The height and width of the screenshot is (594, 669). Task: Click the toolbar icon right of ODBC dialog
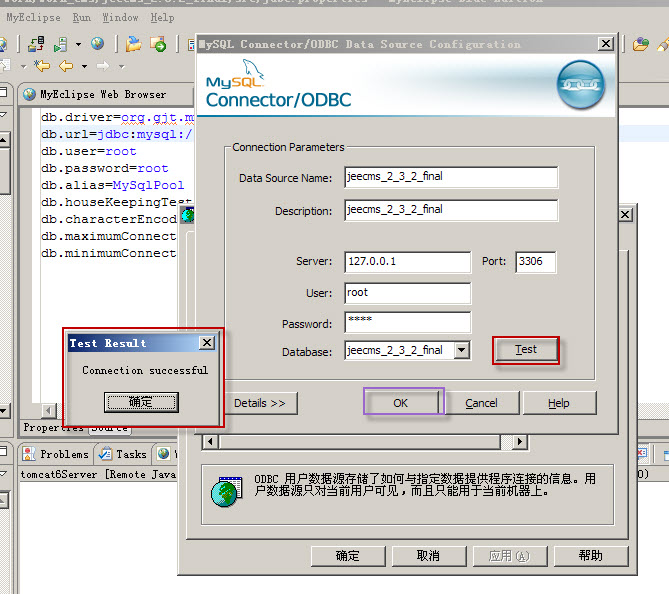pos(640,44)
